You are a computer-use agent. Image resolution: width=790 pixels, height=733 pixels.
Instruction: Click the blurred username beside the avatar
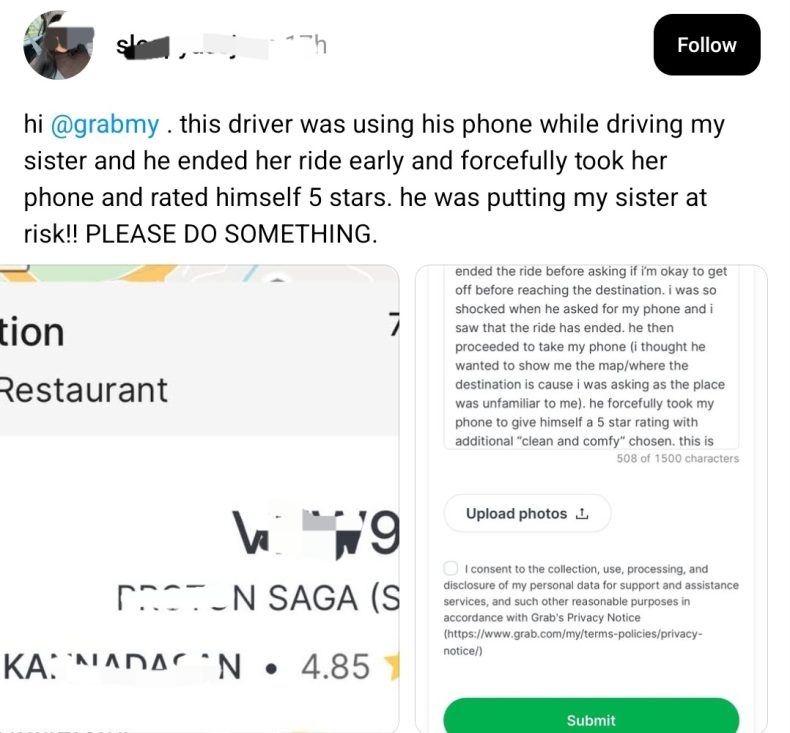[x=191, y=46]
